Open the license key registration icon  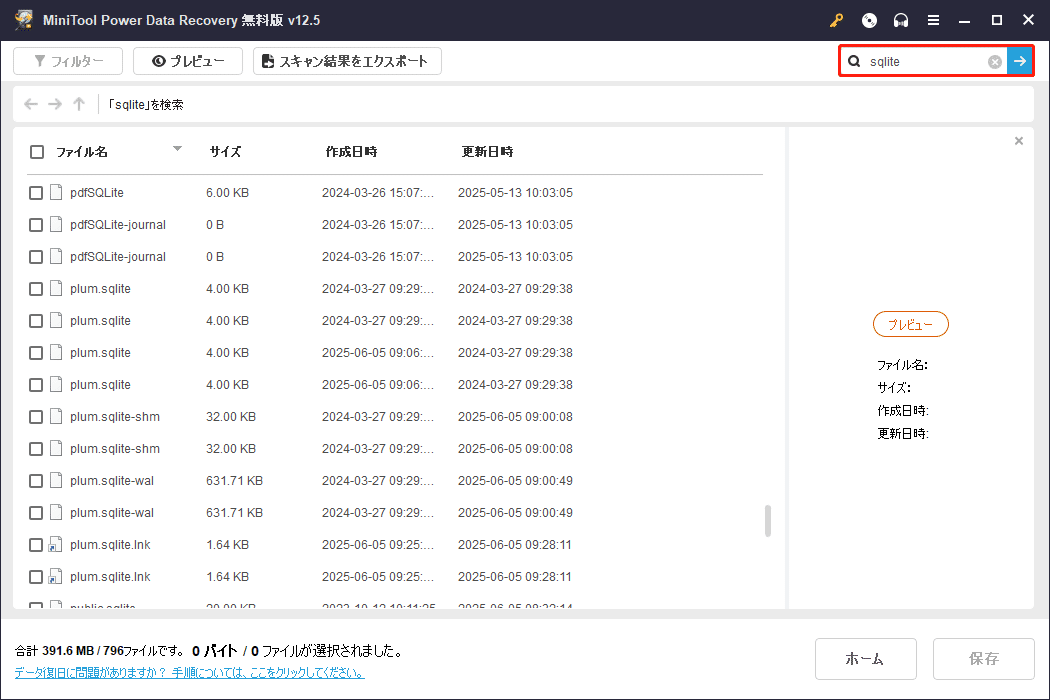tap(837, 20)
